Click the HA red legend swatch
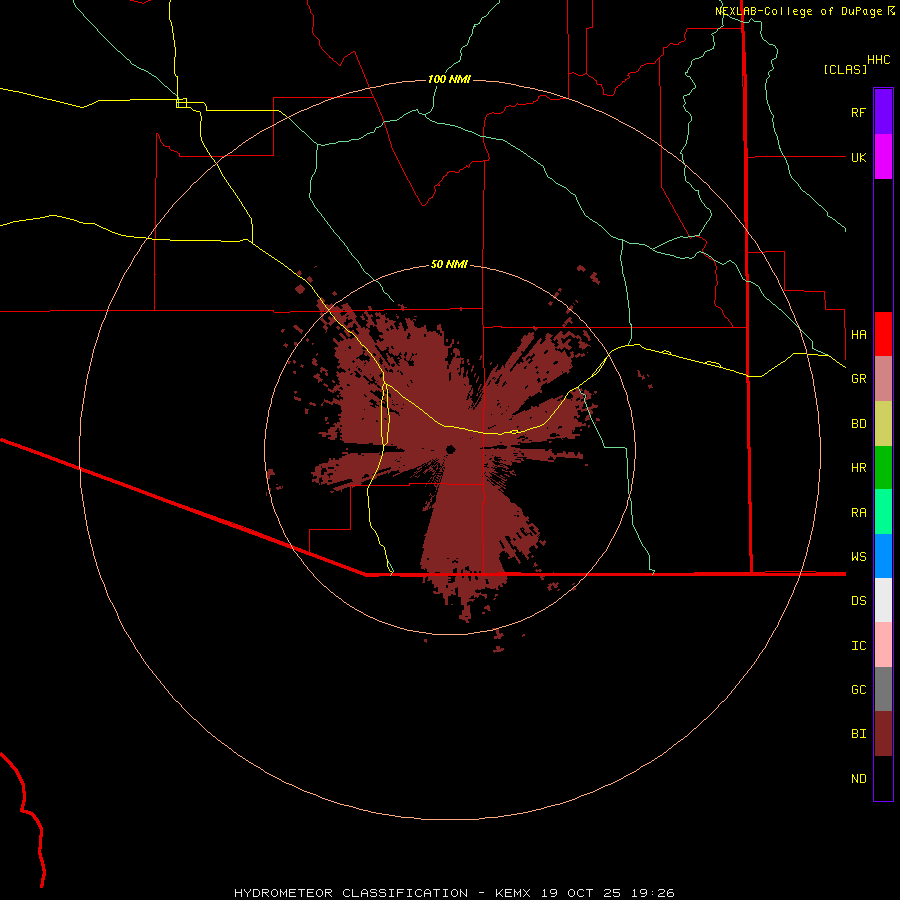 (x=883, y=334)
